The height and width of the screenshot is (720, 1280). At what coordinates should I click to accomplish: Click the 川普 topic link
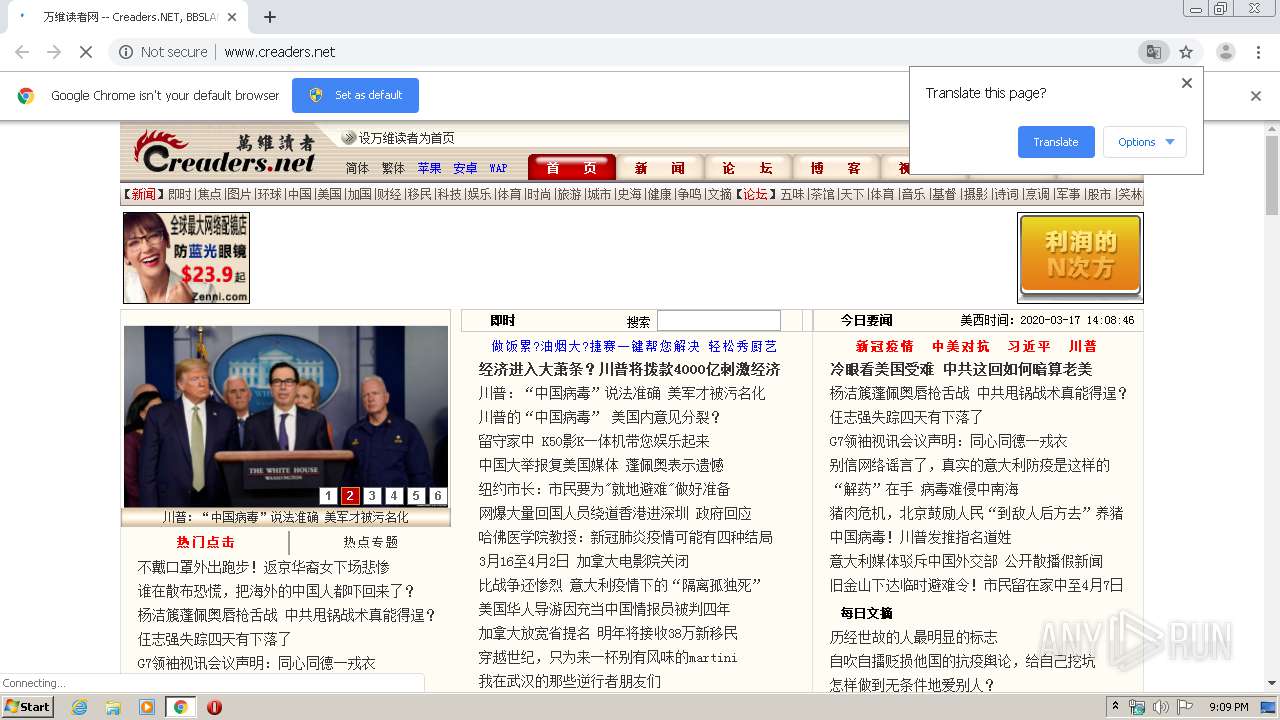pyautogui.click(x=1082, y=346)
